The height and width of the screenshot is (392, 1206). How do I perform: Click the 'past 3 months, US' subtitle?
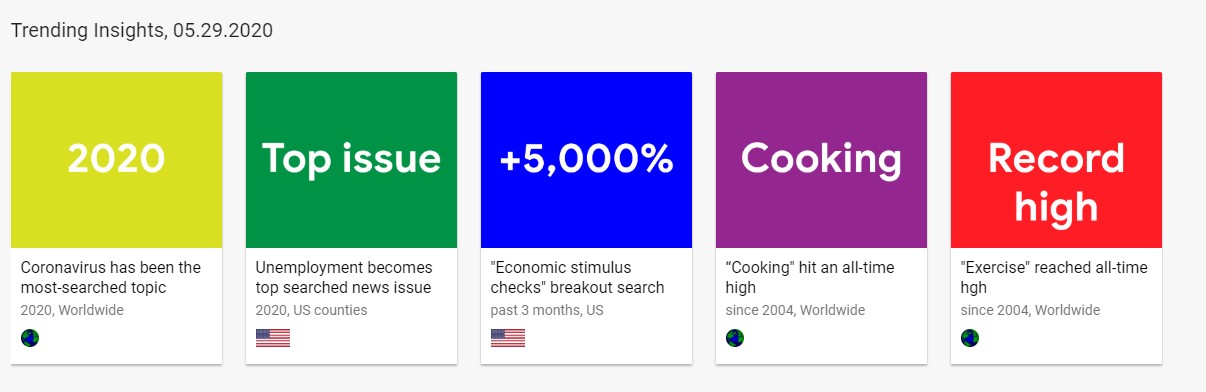546,310
